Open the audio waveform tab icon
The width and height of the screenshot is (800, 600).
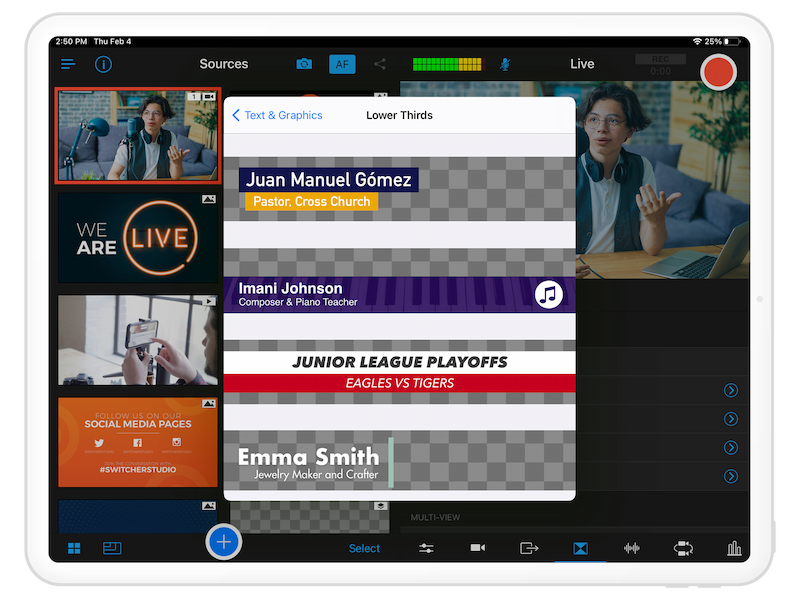632,548
